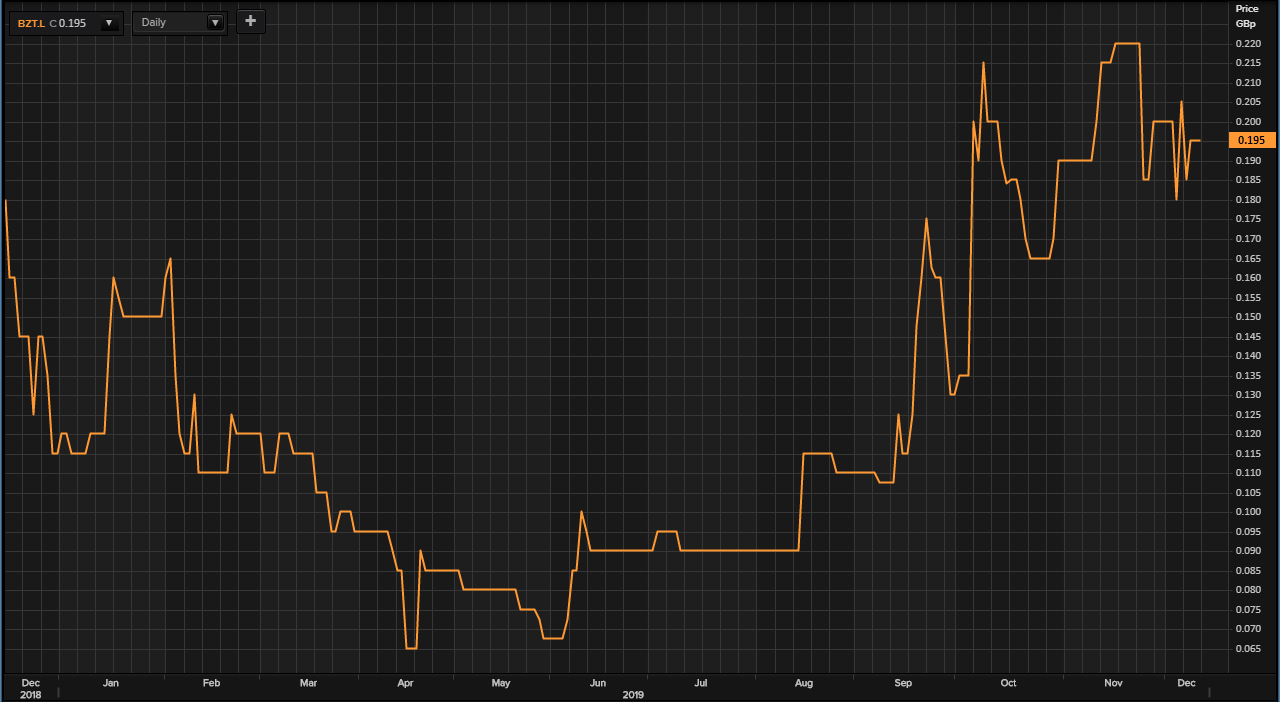
Task: Click the Mar month label on time axis
Action: tap(308, 683)
